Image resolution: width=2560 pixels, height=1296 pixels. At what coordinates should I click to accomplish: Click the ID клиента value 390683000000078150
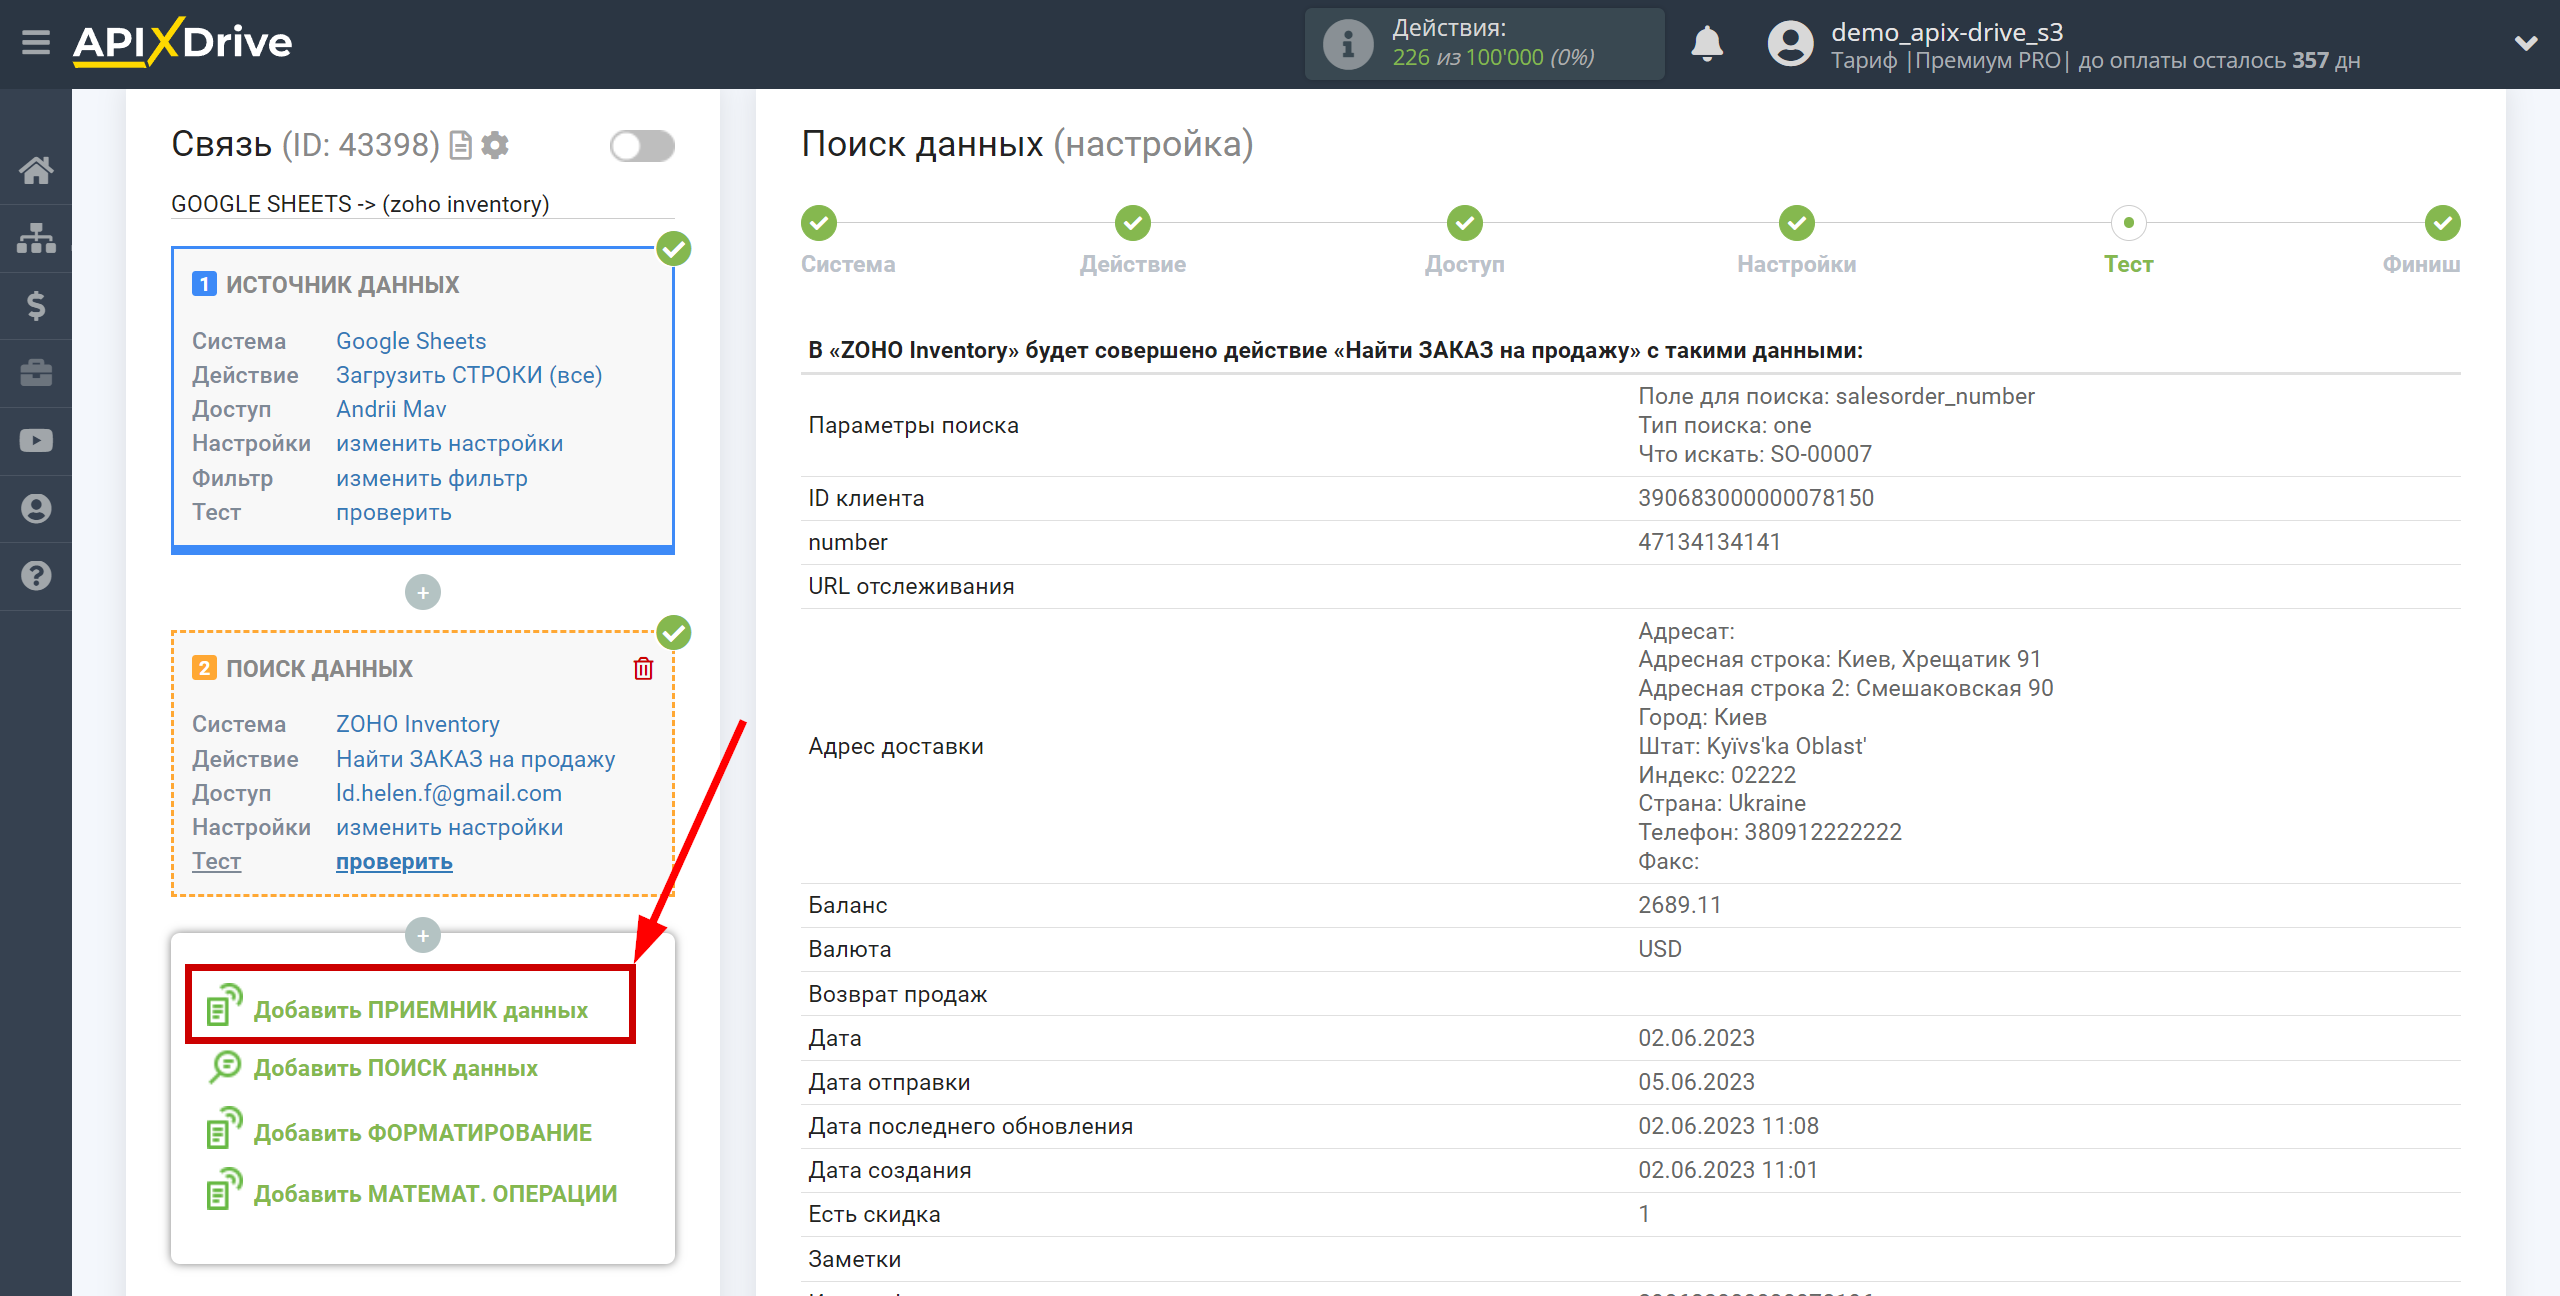point(1756,498)
